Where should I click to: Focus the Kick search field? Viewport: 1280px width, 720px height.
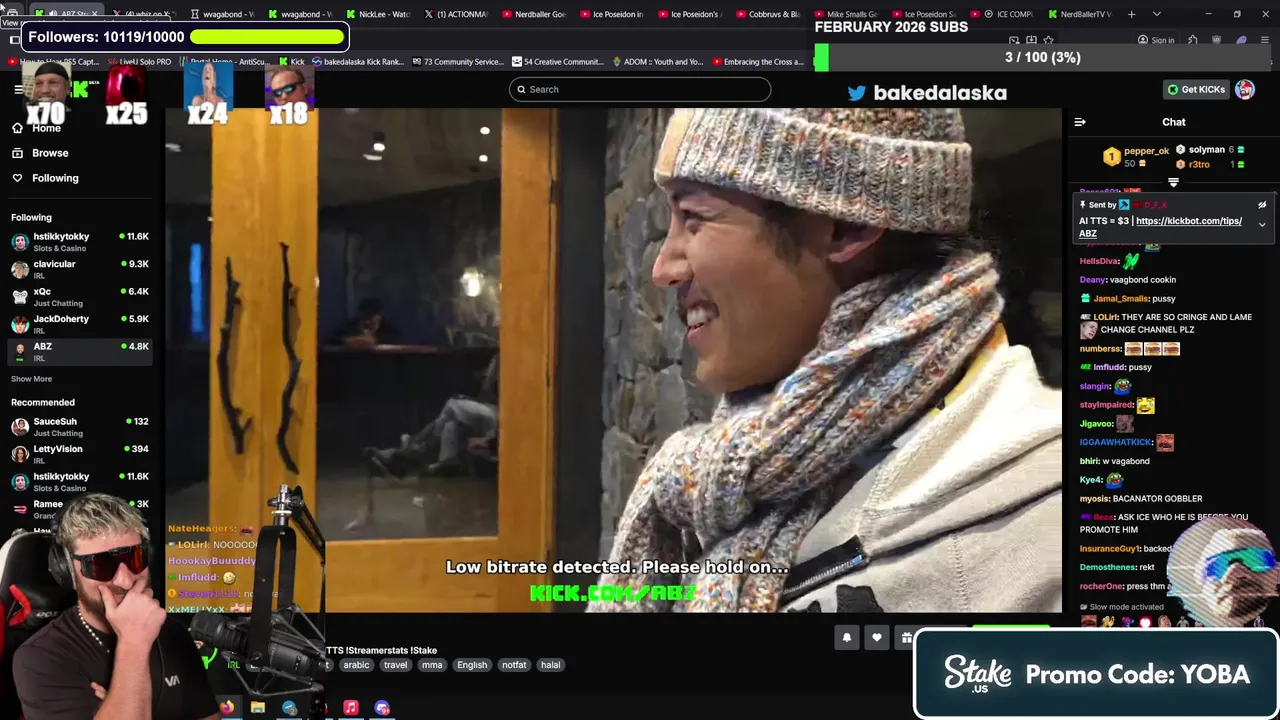pos(640,89)
